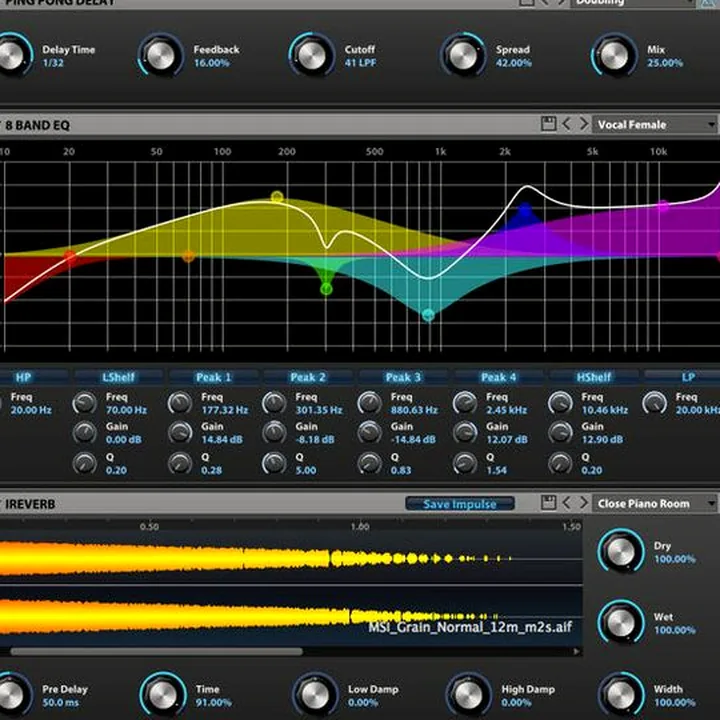The width and height of the screenshot is (720, 720).
Task: Select the magenta HShelf EQ node
Action: click(663, 206)
